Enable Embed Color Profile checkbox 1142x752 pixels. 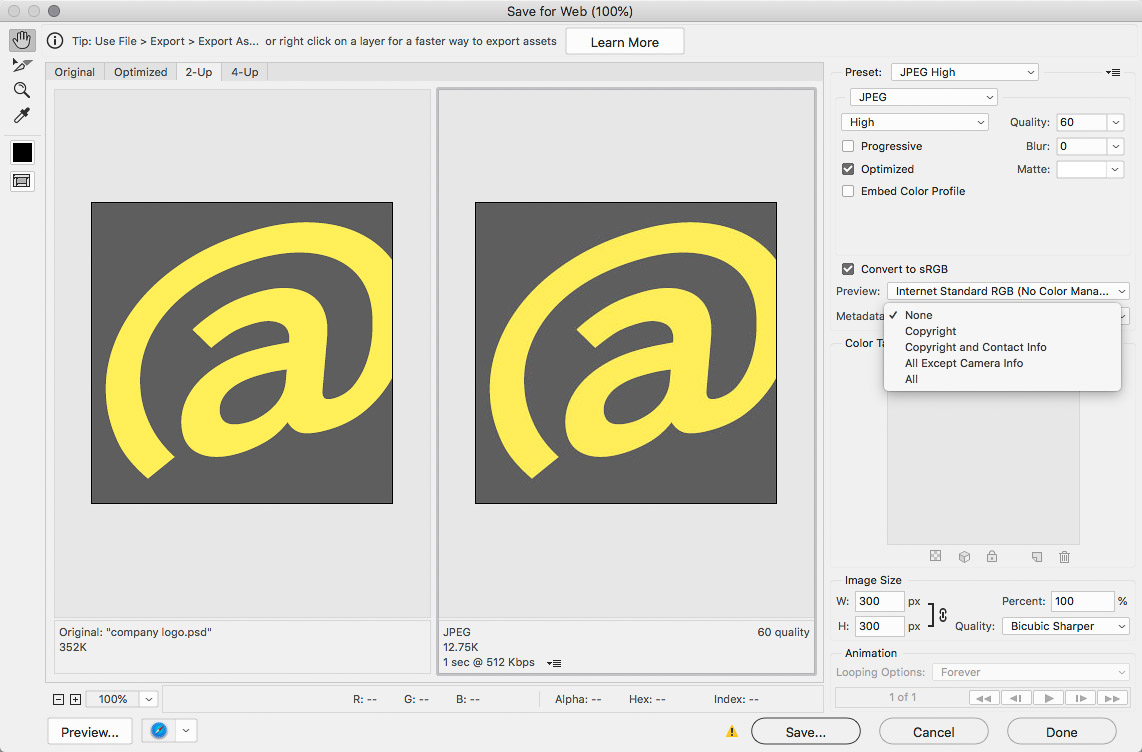tap(848, 191)
